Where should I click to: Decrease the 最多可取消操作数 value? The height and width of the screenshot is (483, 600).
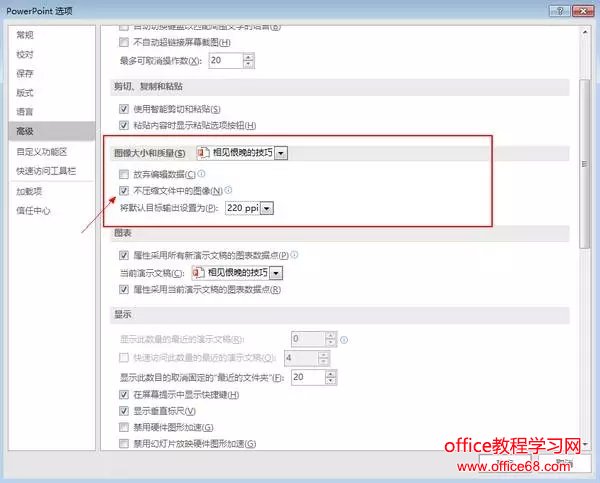pos(248,64)
